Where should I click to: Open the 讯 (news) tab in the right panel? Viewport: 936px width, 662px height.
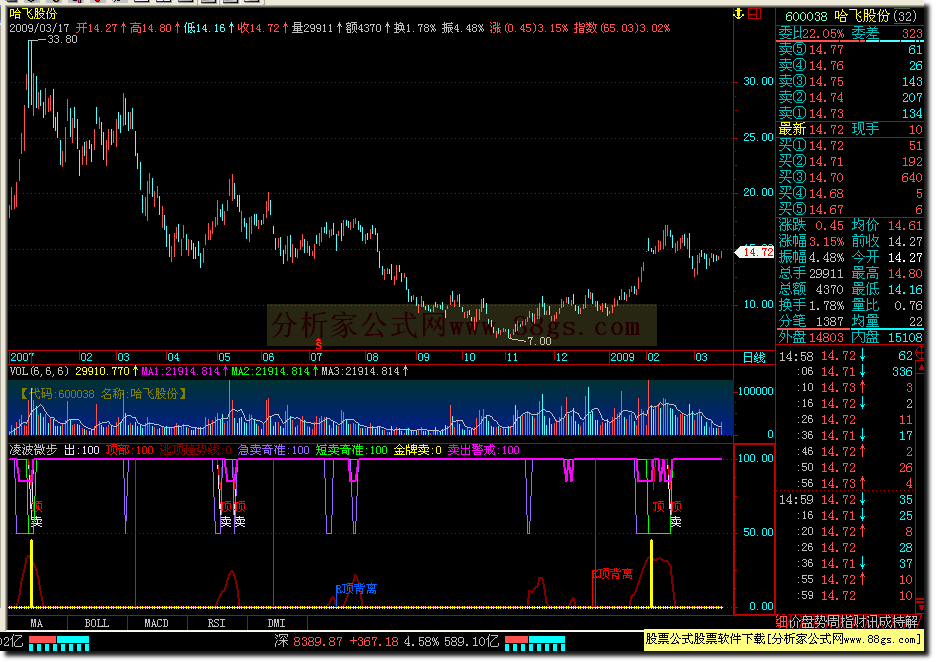tap(873, 622)
